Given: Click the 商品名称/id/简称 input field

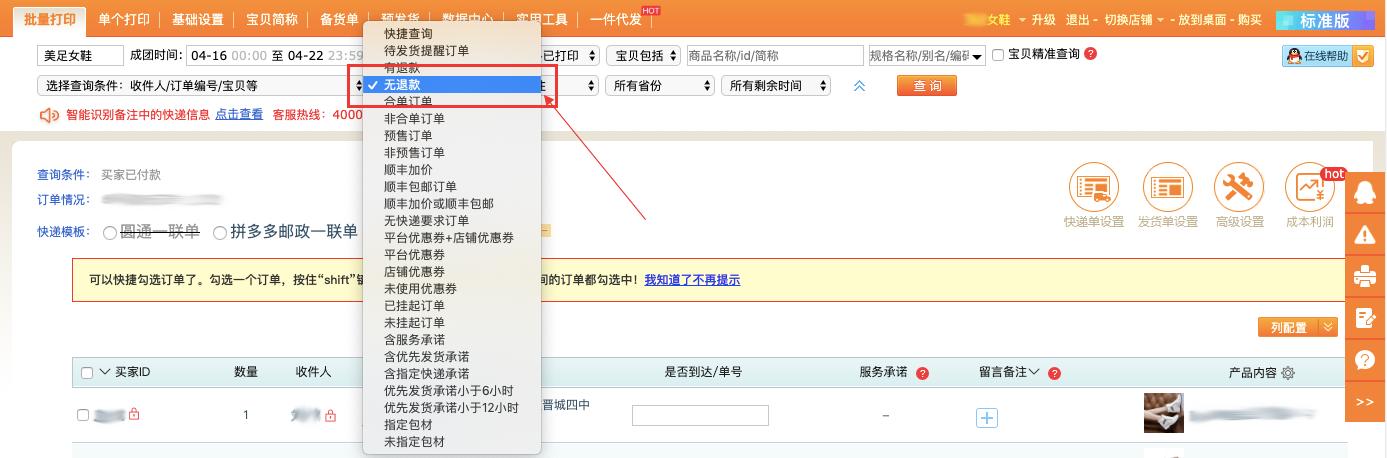Looking at the screenshot, I should [x=775, y=56].
